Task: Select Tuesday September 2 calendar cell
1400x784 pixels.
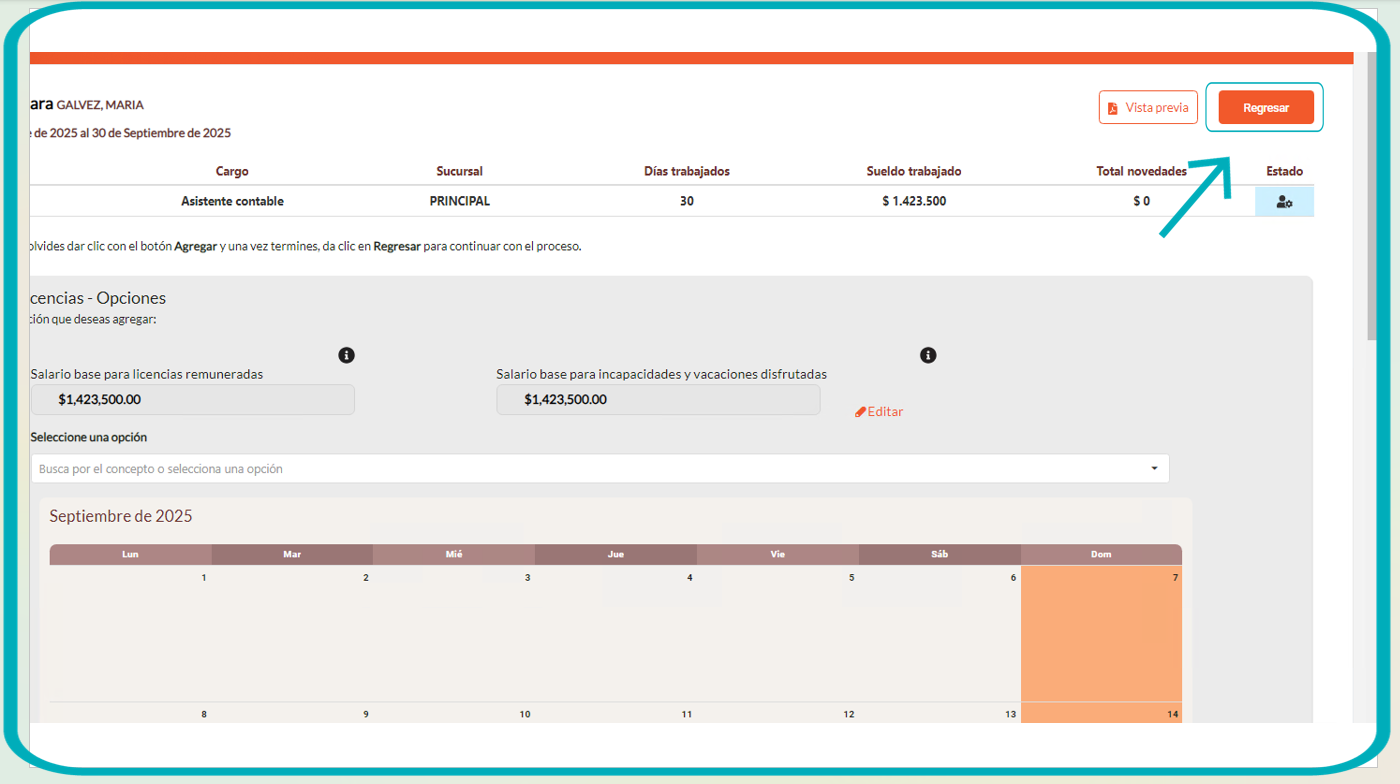Action: click(x=291, y=633)
